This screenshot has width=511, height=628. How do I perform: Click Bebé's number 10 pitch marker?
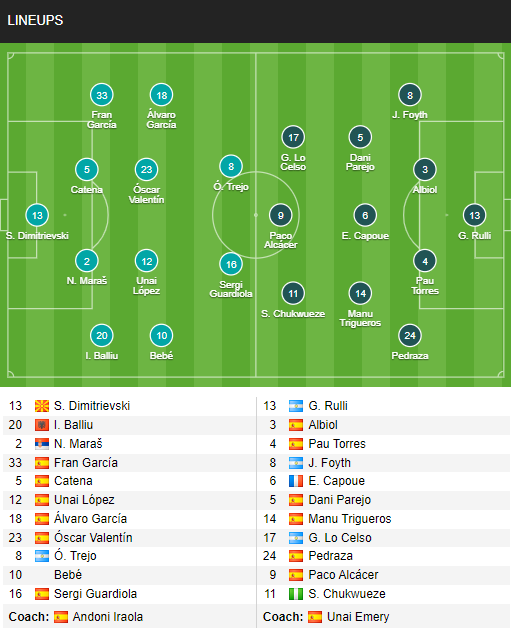coord(161,336)
